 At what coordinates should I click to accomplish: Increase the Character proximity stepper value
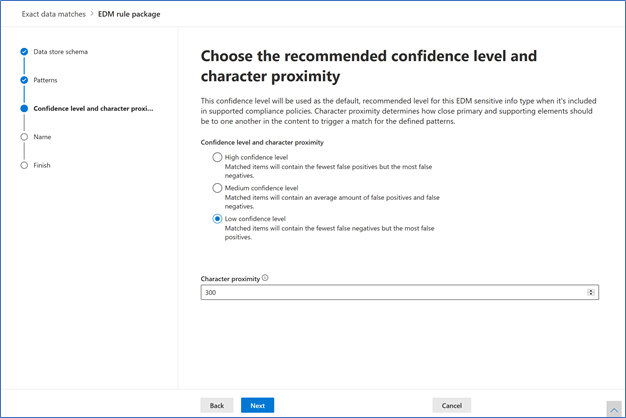click(591, 291)
